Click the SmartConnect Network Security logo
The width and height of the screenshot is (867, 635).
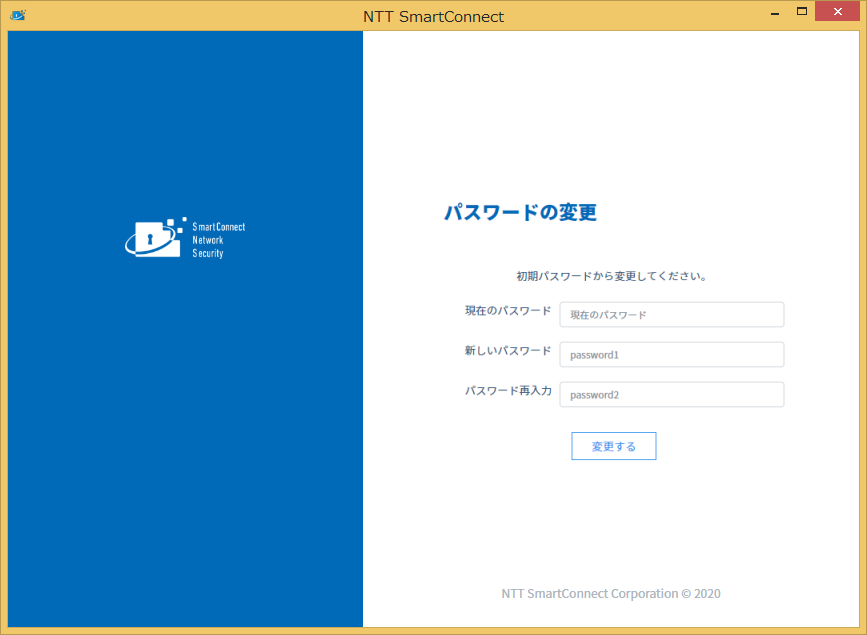click(185, 238)
